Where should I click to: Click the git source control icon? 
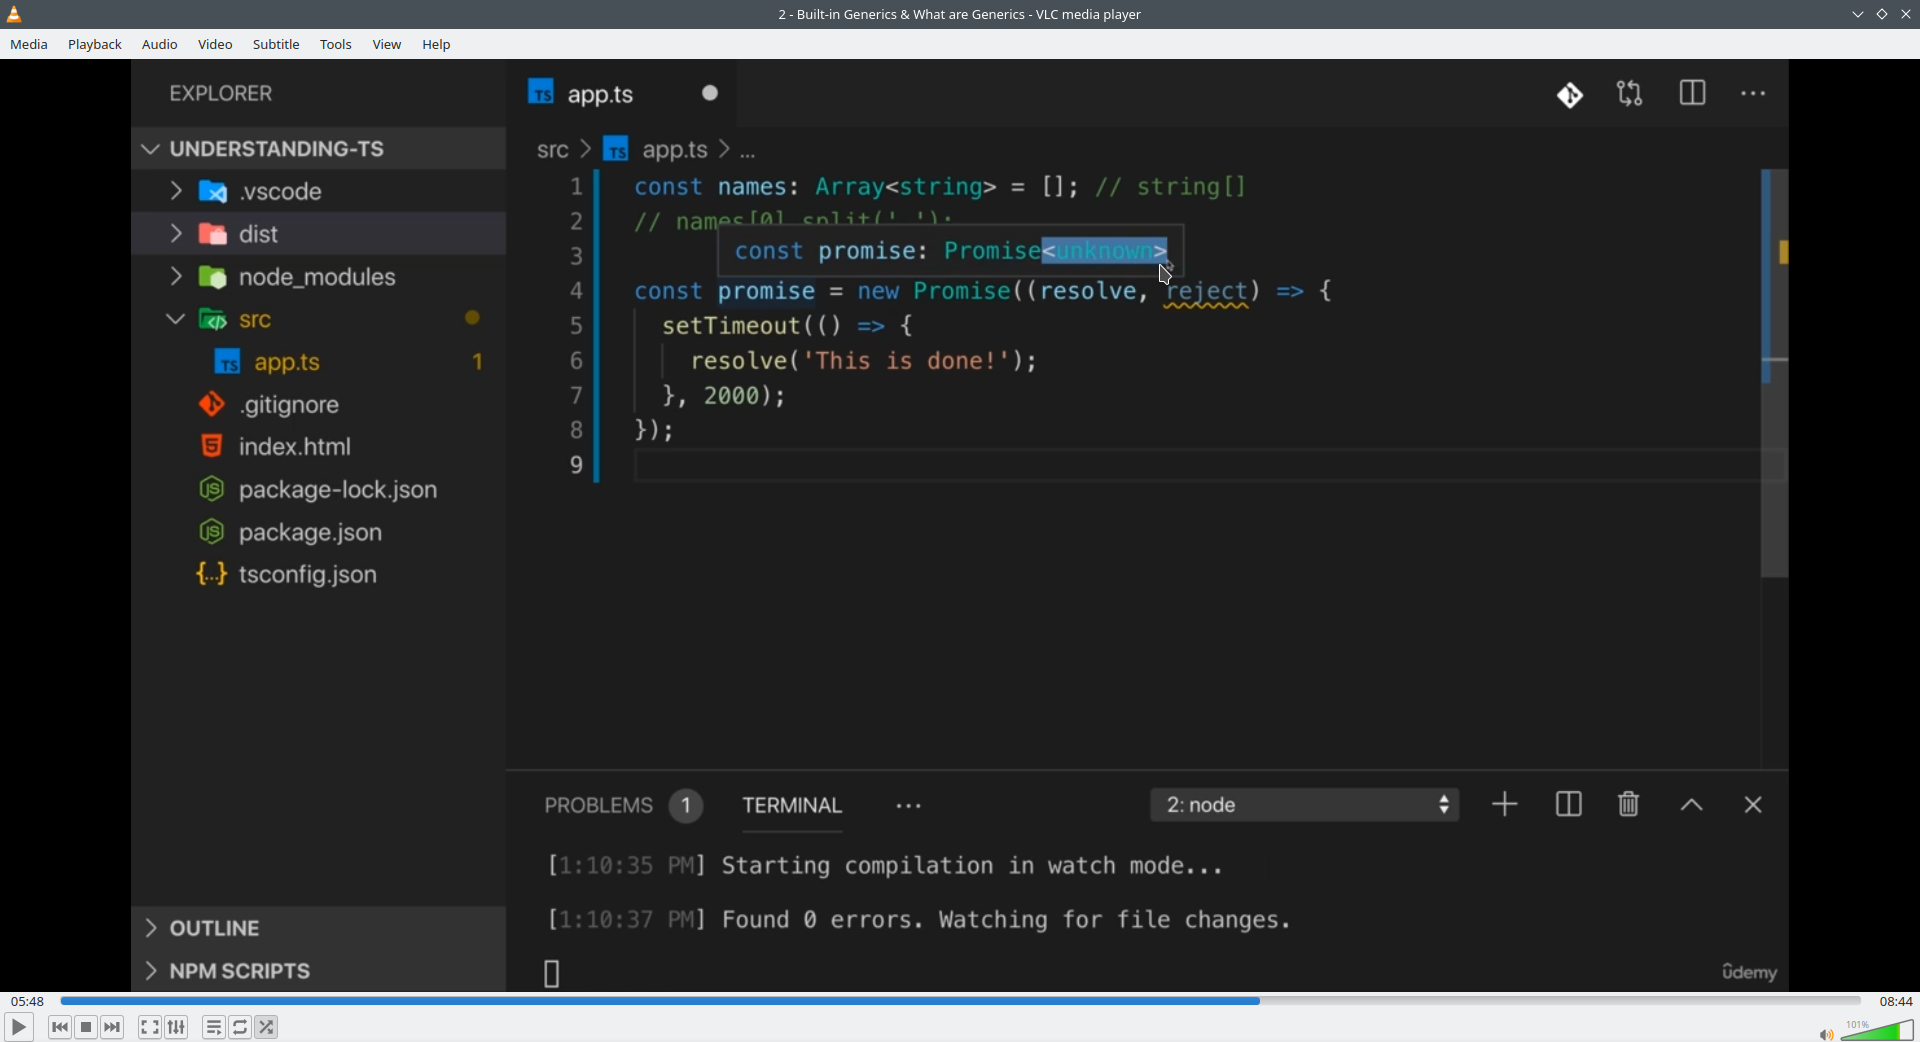coord(1570,95)
